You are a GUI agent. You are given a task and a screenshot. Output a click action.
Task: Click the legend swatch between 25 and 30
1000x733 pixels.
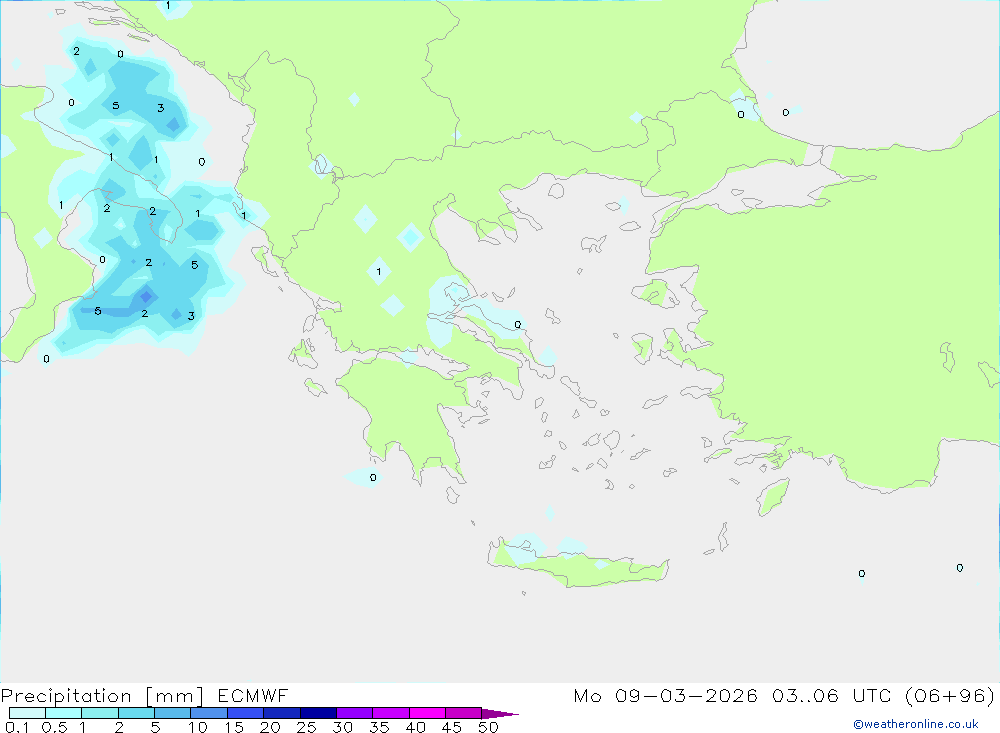point(318,713)
